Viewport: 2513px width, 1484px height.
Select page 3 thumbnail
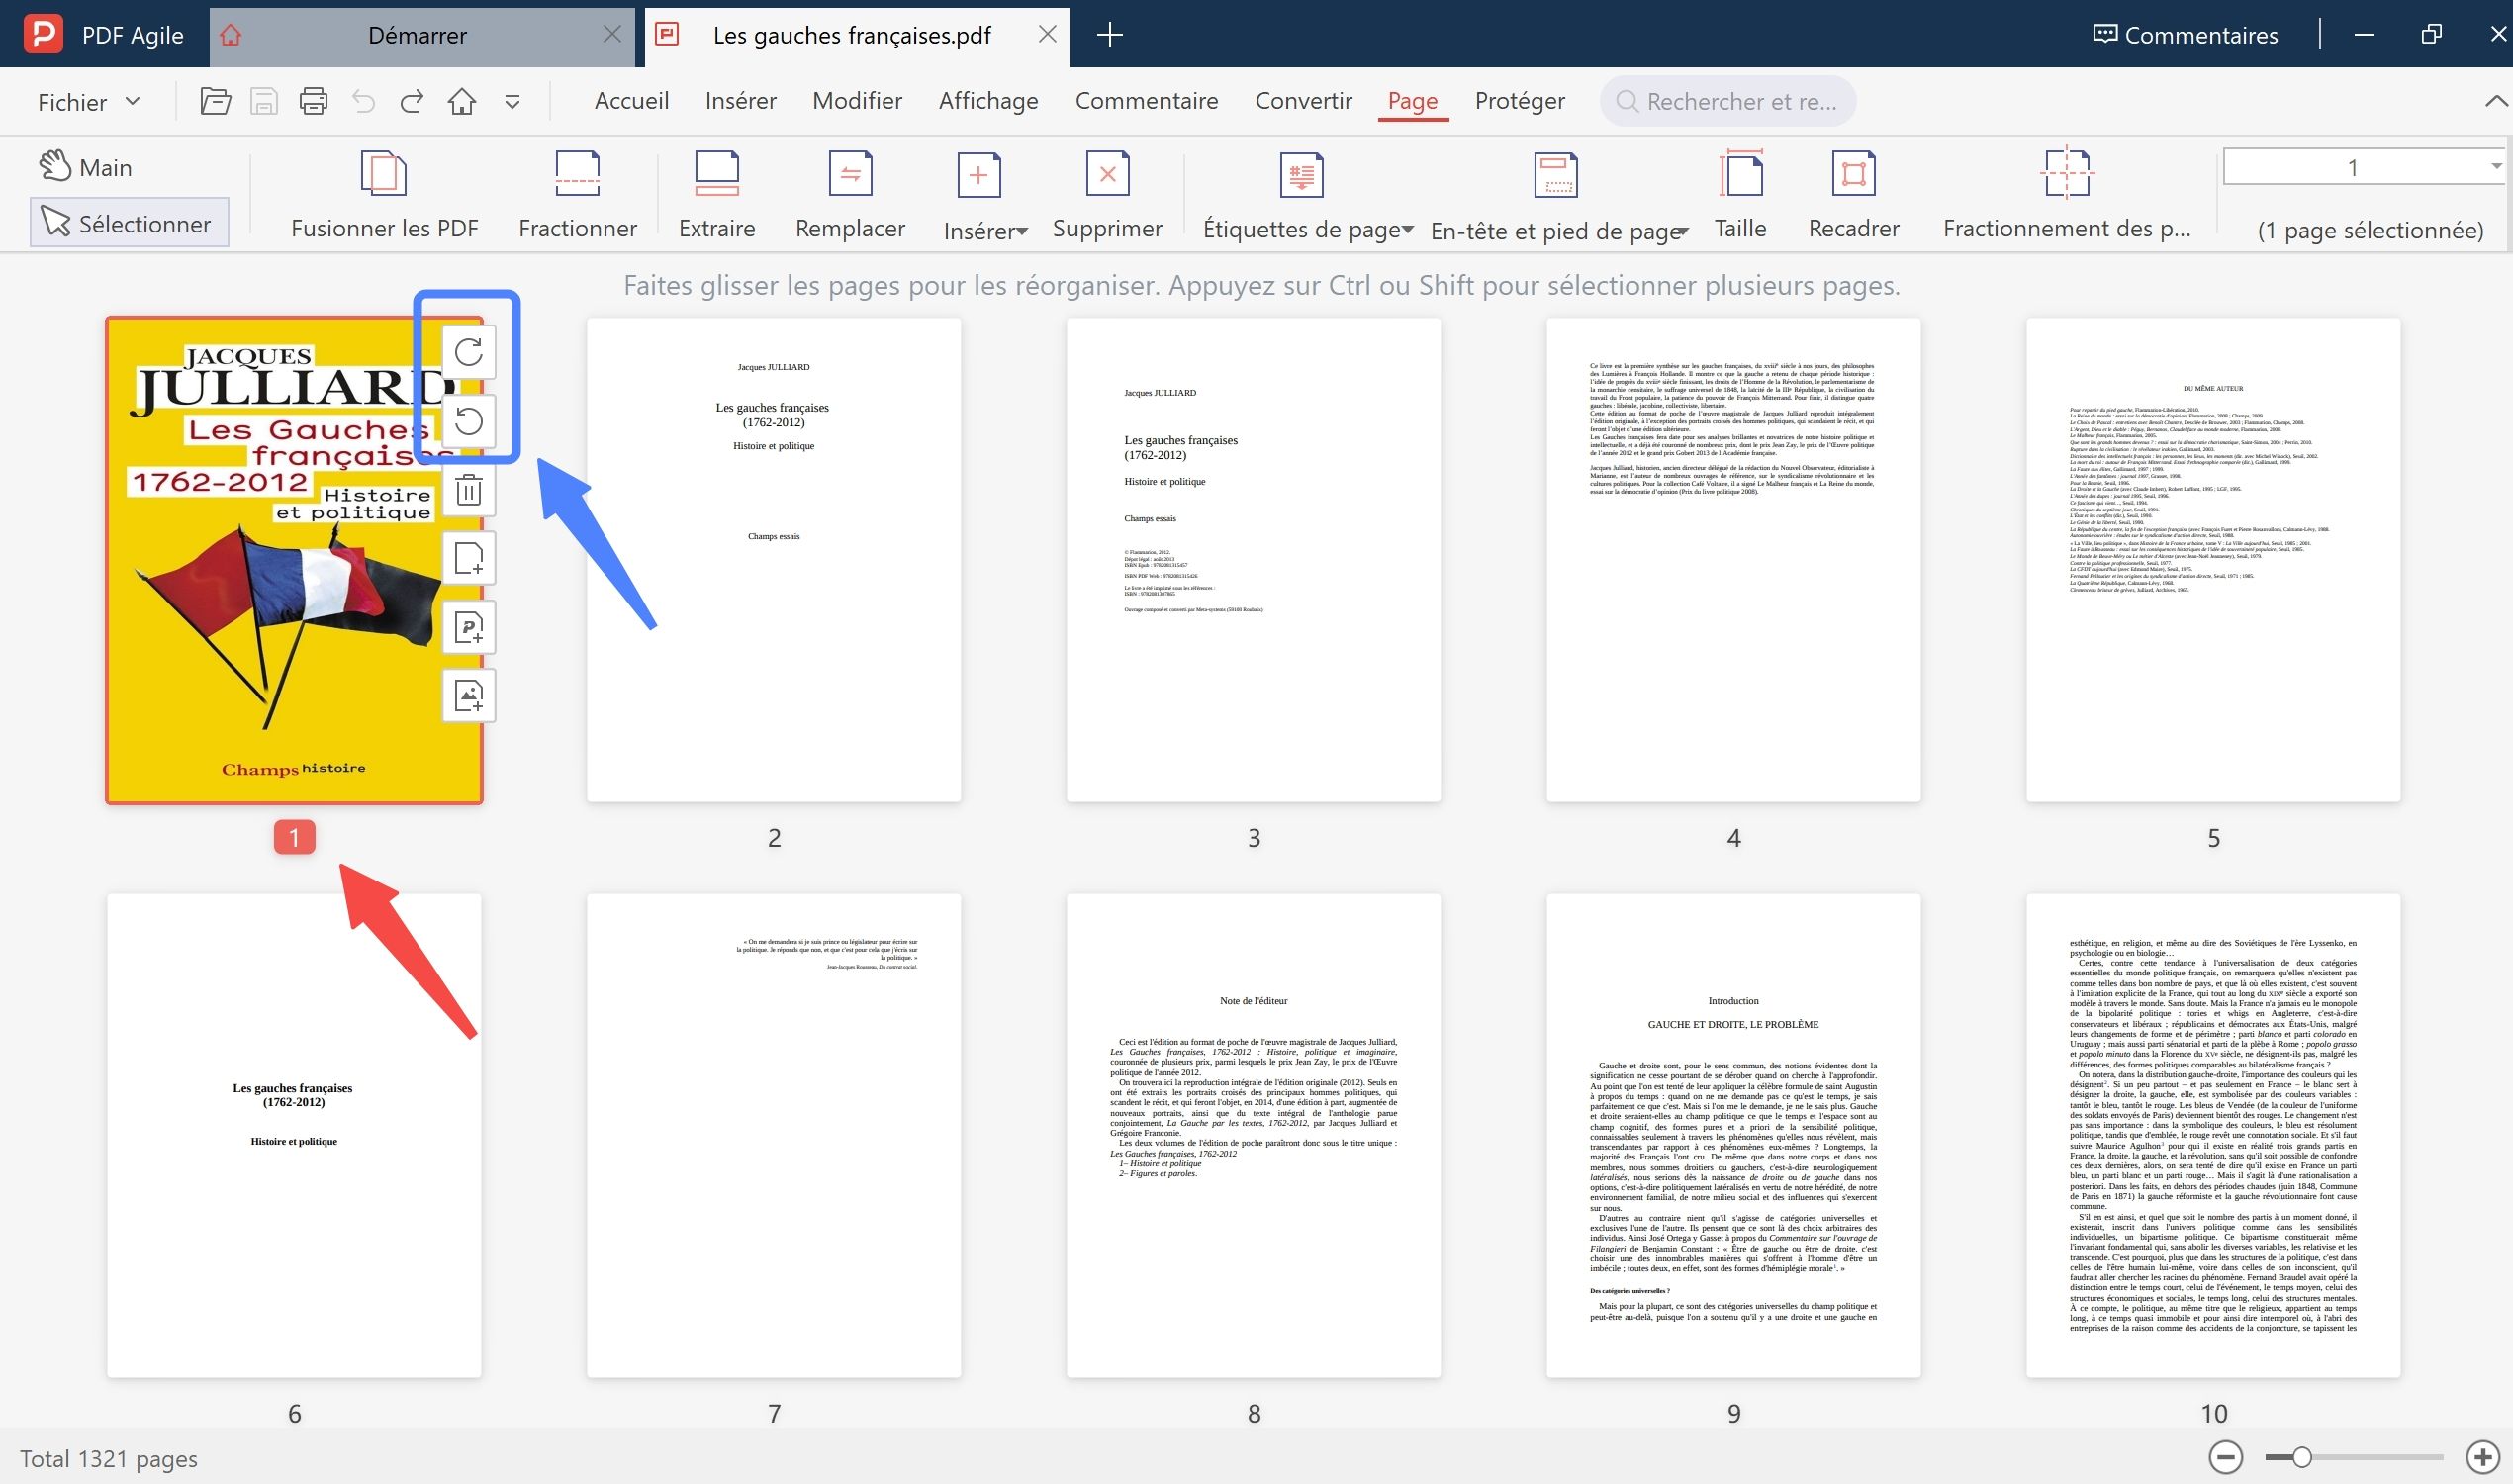click(1253, 560)
